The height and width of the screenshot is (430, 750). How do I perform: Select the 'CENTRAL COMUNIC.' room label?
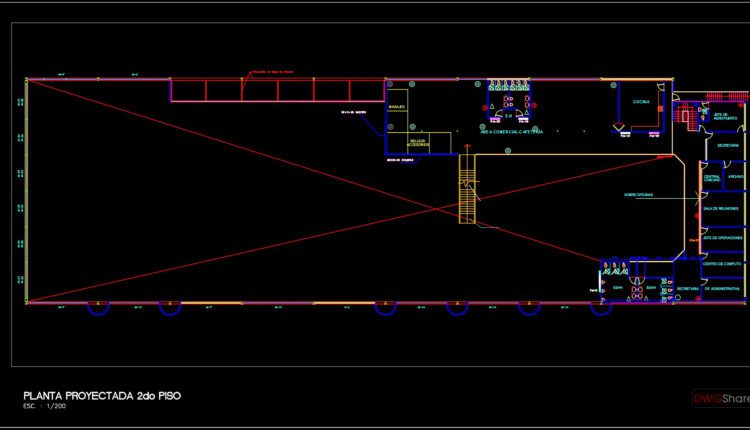[712, 178]
